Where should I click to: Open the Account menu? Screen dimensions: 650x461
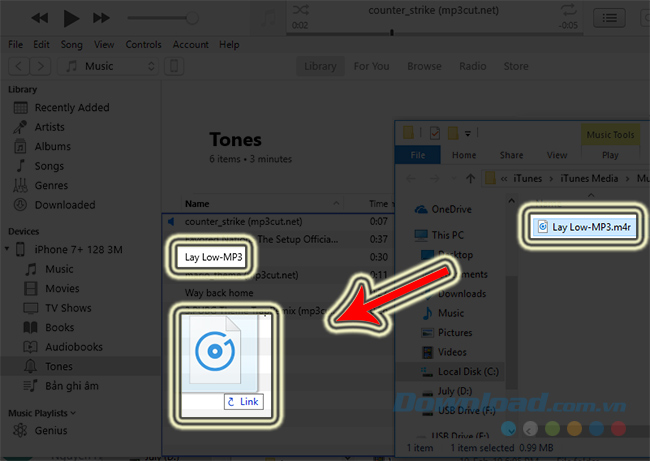191,44
